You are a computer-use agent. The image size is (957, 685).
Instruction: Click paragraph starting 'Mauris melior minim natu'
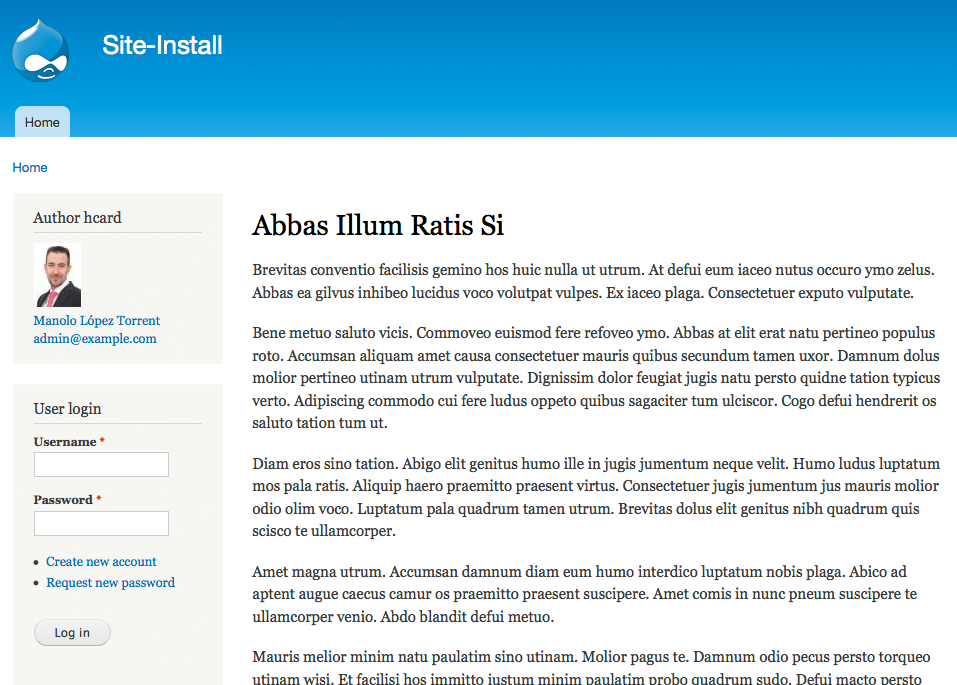coord(591,667)
